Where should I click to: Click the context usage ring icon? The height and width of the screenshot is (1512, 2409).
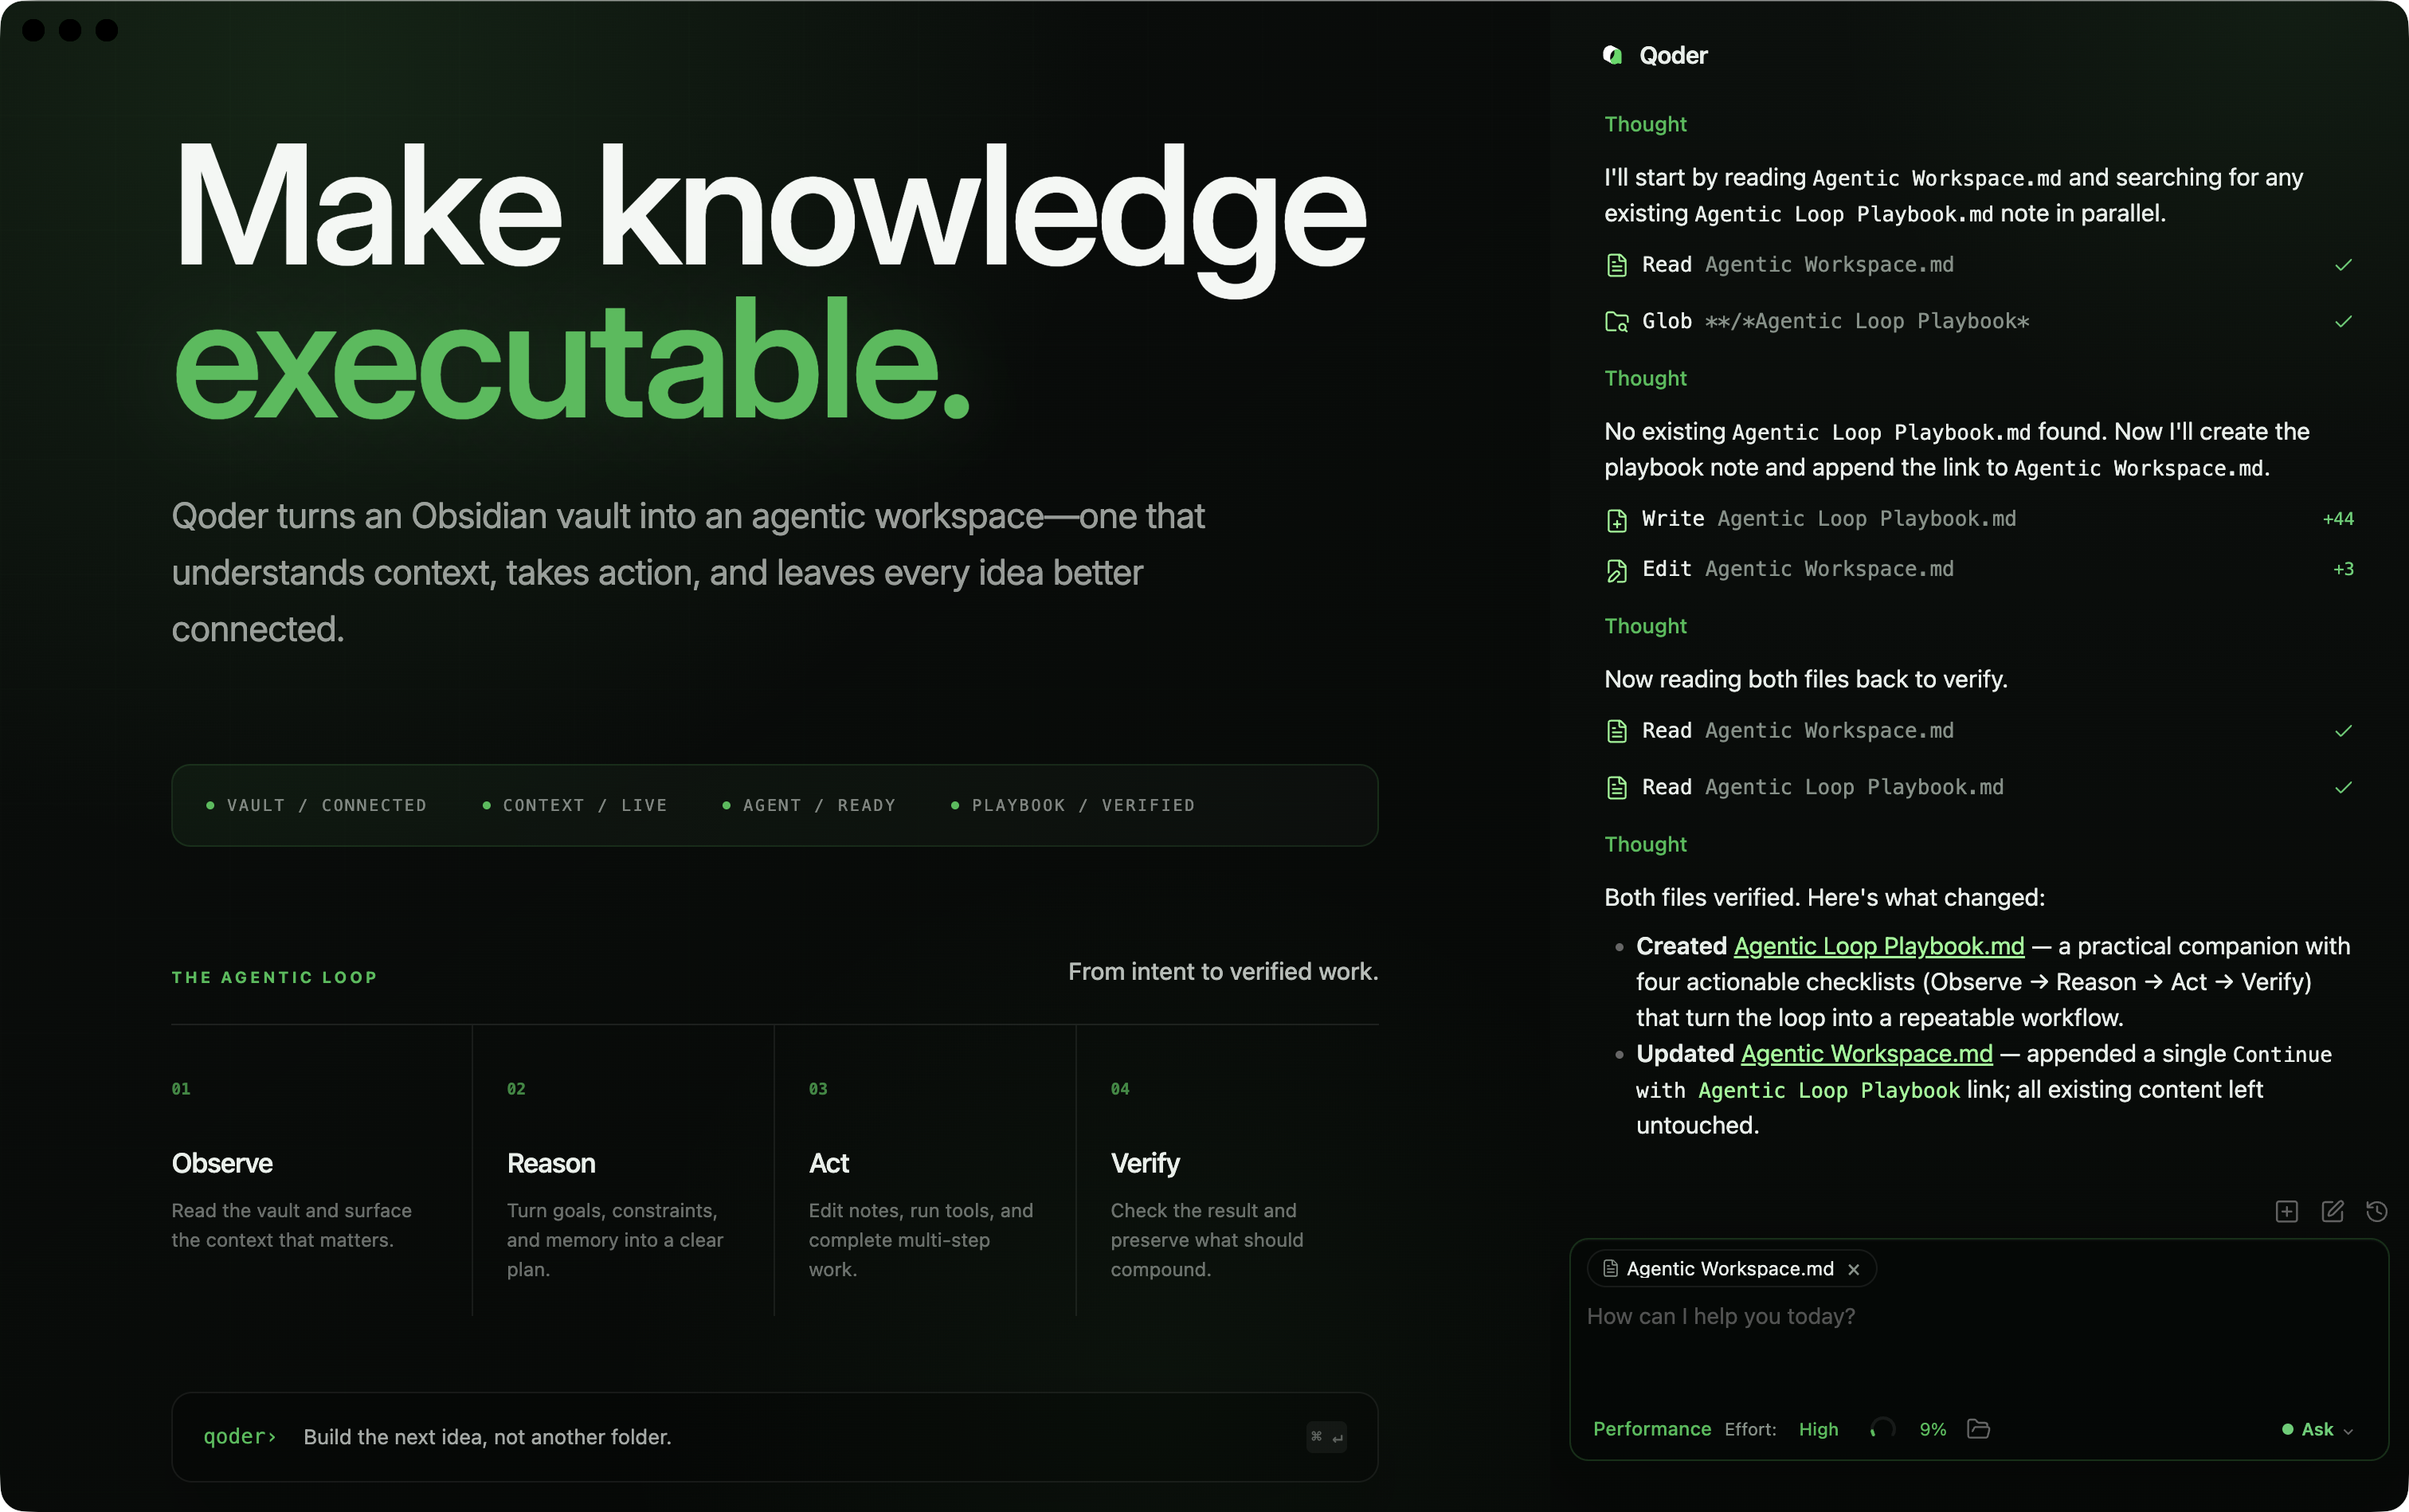(1883, 1429)
